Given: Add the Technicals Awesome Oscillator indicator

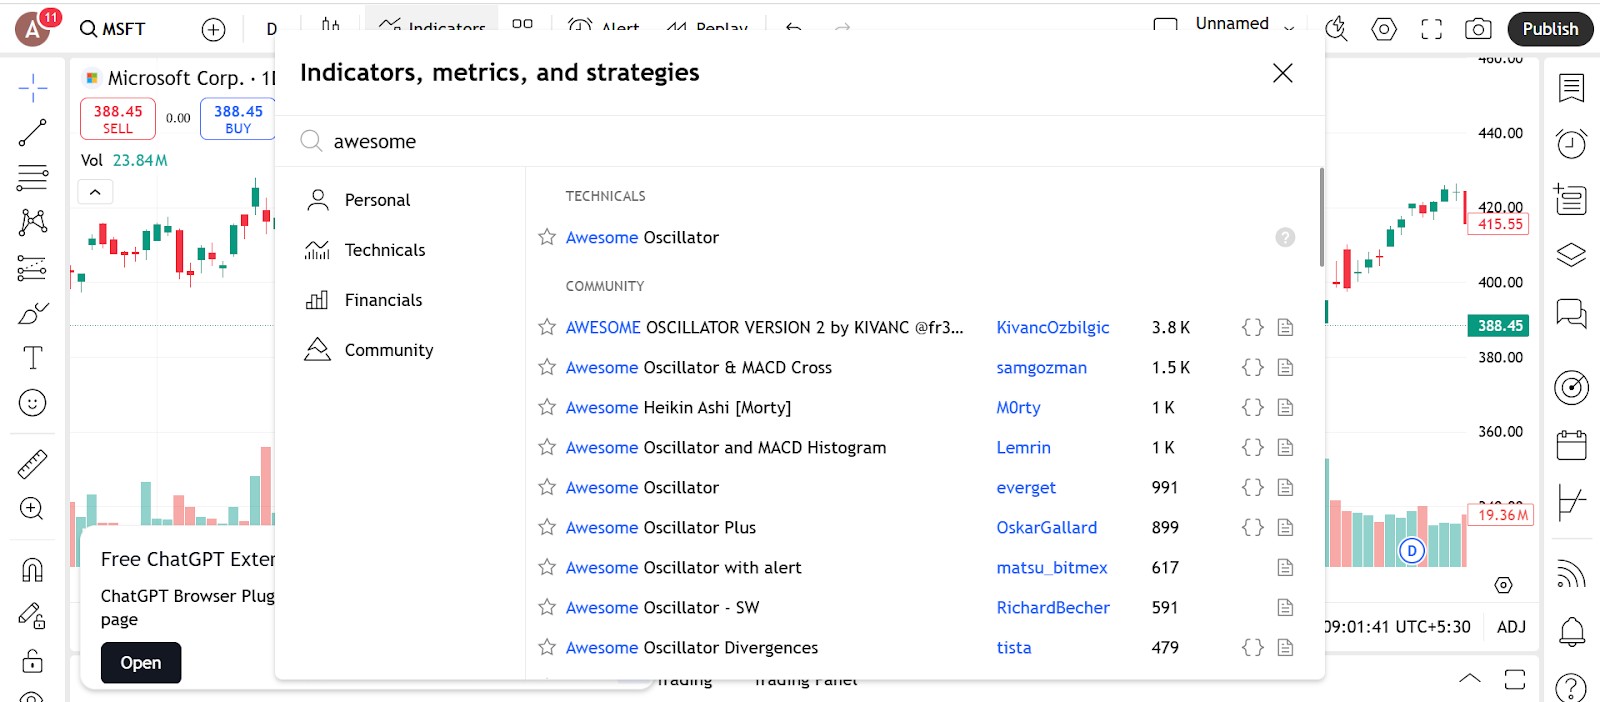Looking at the screenshot, I should tap(642, 237).
